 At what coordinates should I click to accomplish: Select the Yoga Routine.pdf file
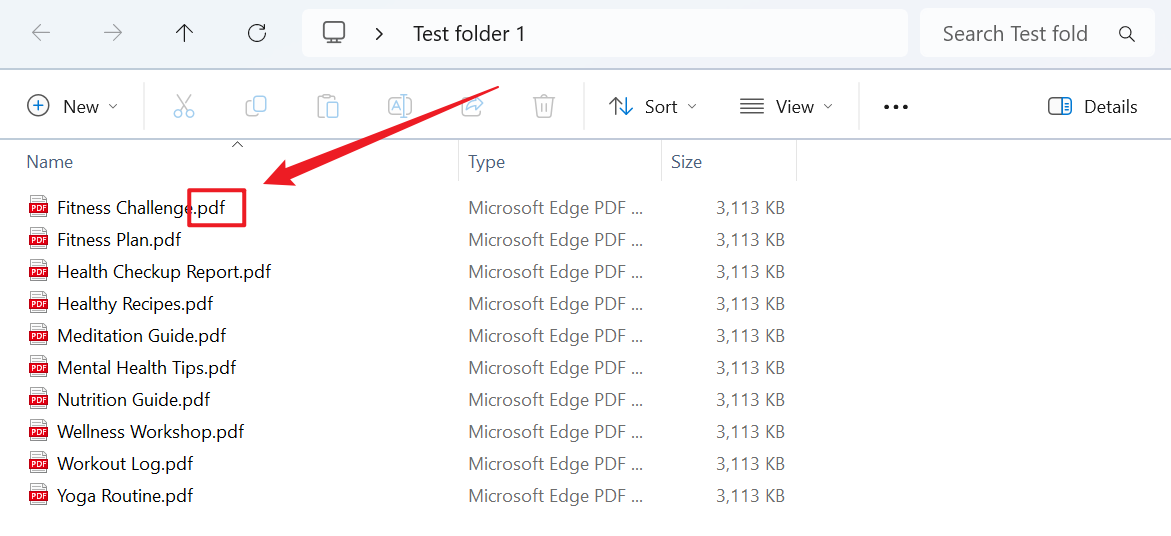tap(125, 496)
